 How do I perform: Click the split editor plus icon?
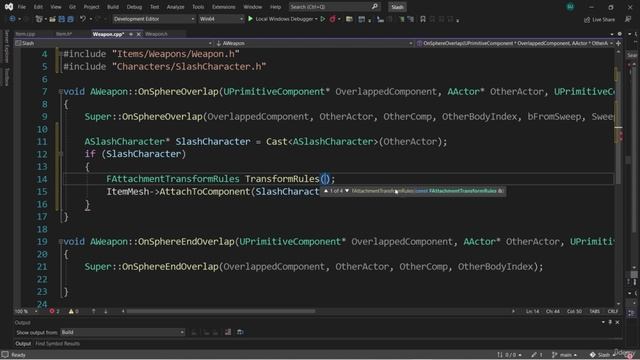(618, 43)
